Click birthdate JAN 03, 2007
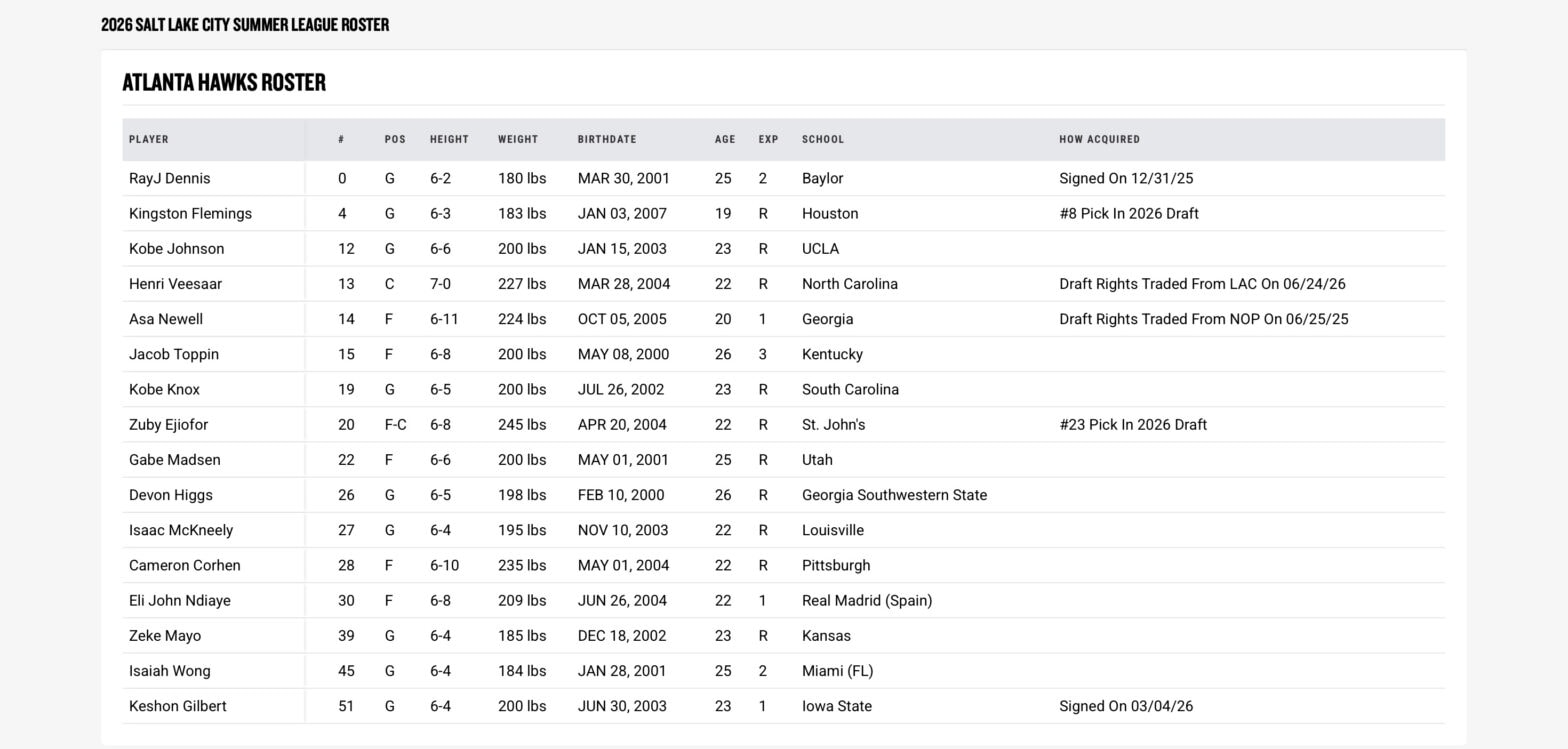1568x749 pixels. pos(623,213)
